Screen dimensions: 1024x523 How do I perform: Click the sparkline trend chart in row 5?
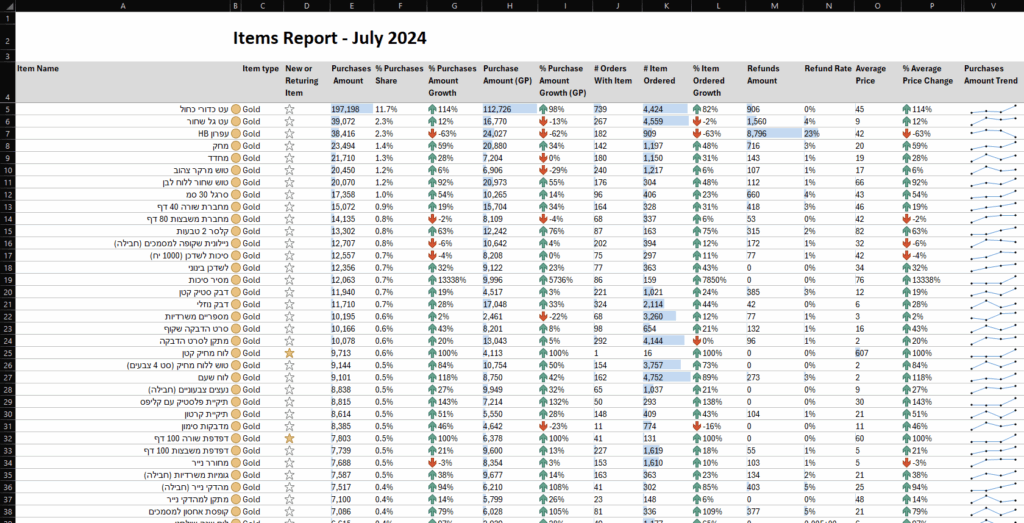(x=991, y=109)
